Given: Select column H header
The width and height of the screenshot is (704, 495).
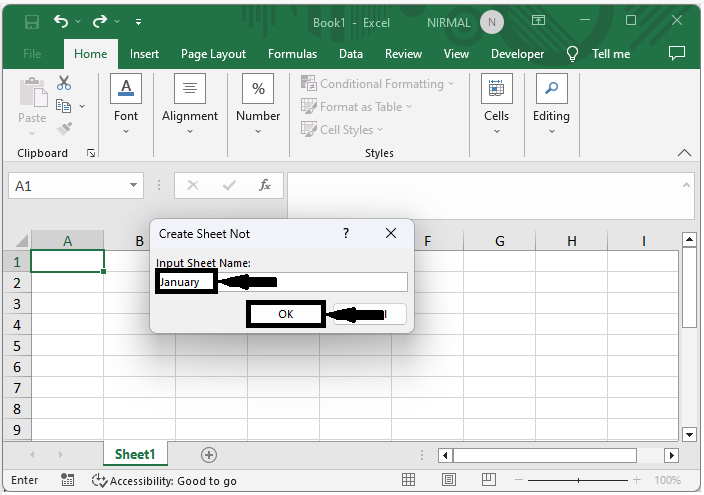Looking at the screenshot, I should [x=572, y=241].
